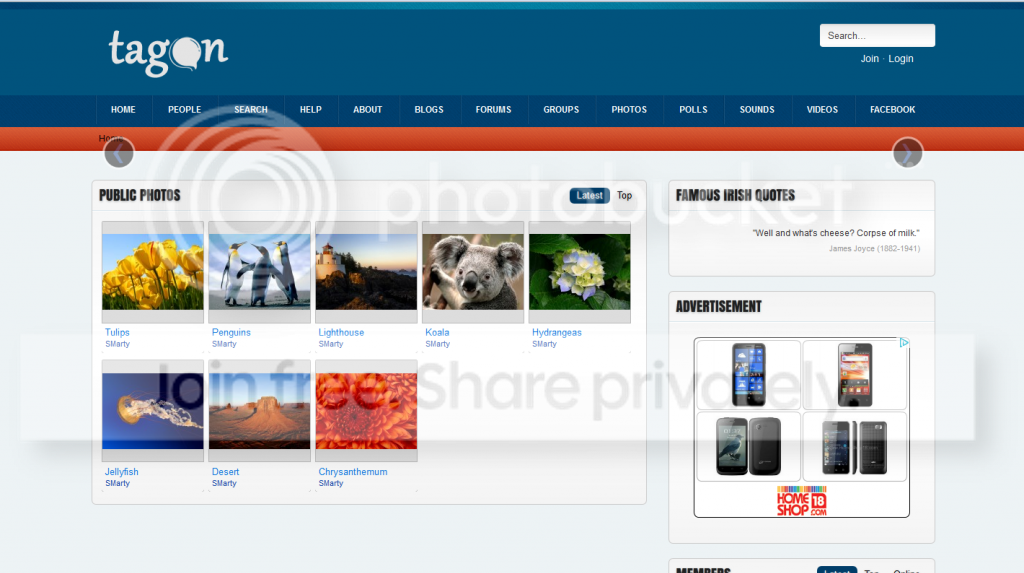Screen dimensions: 1024x573
Task: Open the Join link
Action: 869,59
